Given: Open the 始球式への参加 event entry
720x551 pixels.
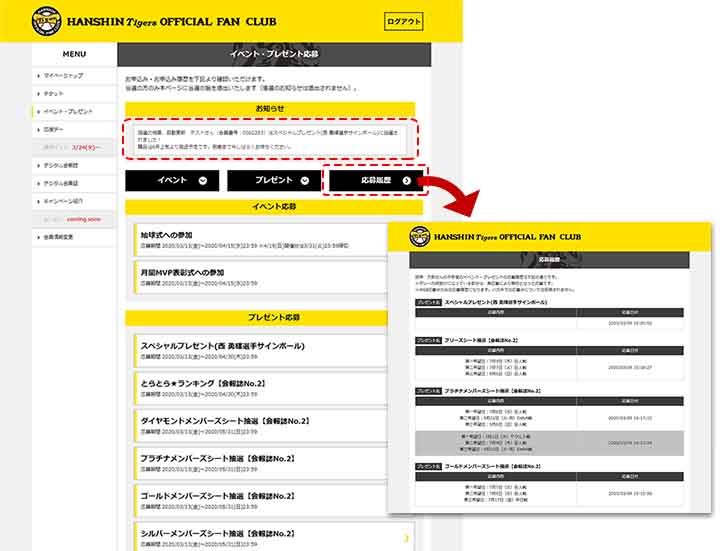Looking at the screenshot, I should (x=261, y=240).
